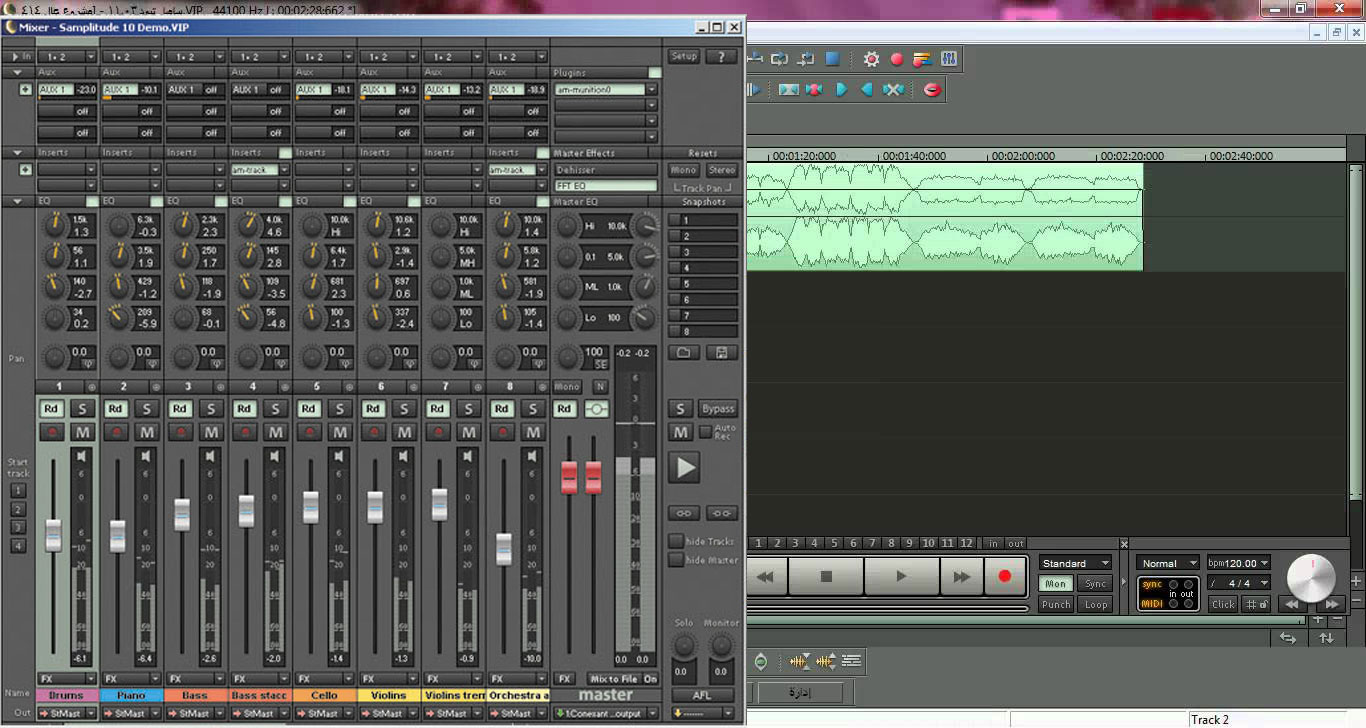Click the Bypass button
The image size is (1366, 728).
pyautogui.click(x=718, y=408)
